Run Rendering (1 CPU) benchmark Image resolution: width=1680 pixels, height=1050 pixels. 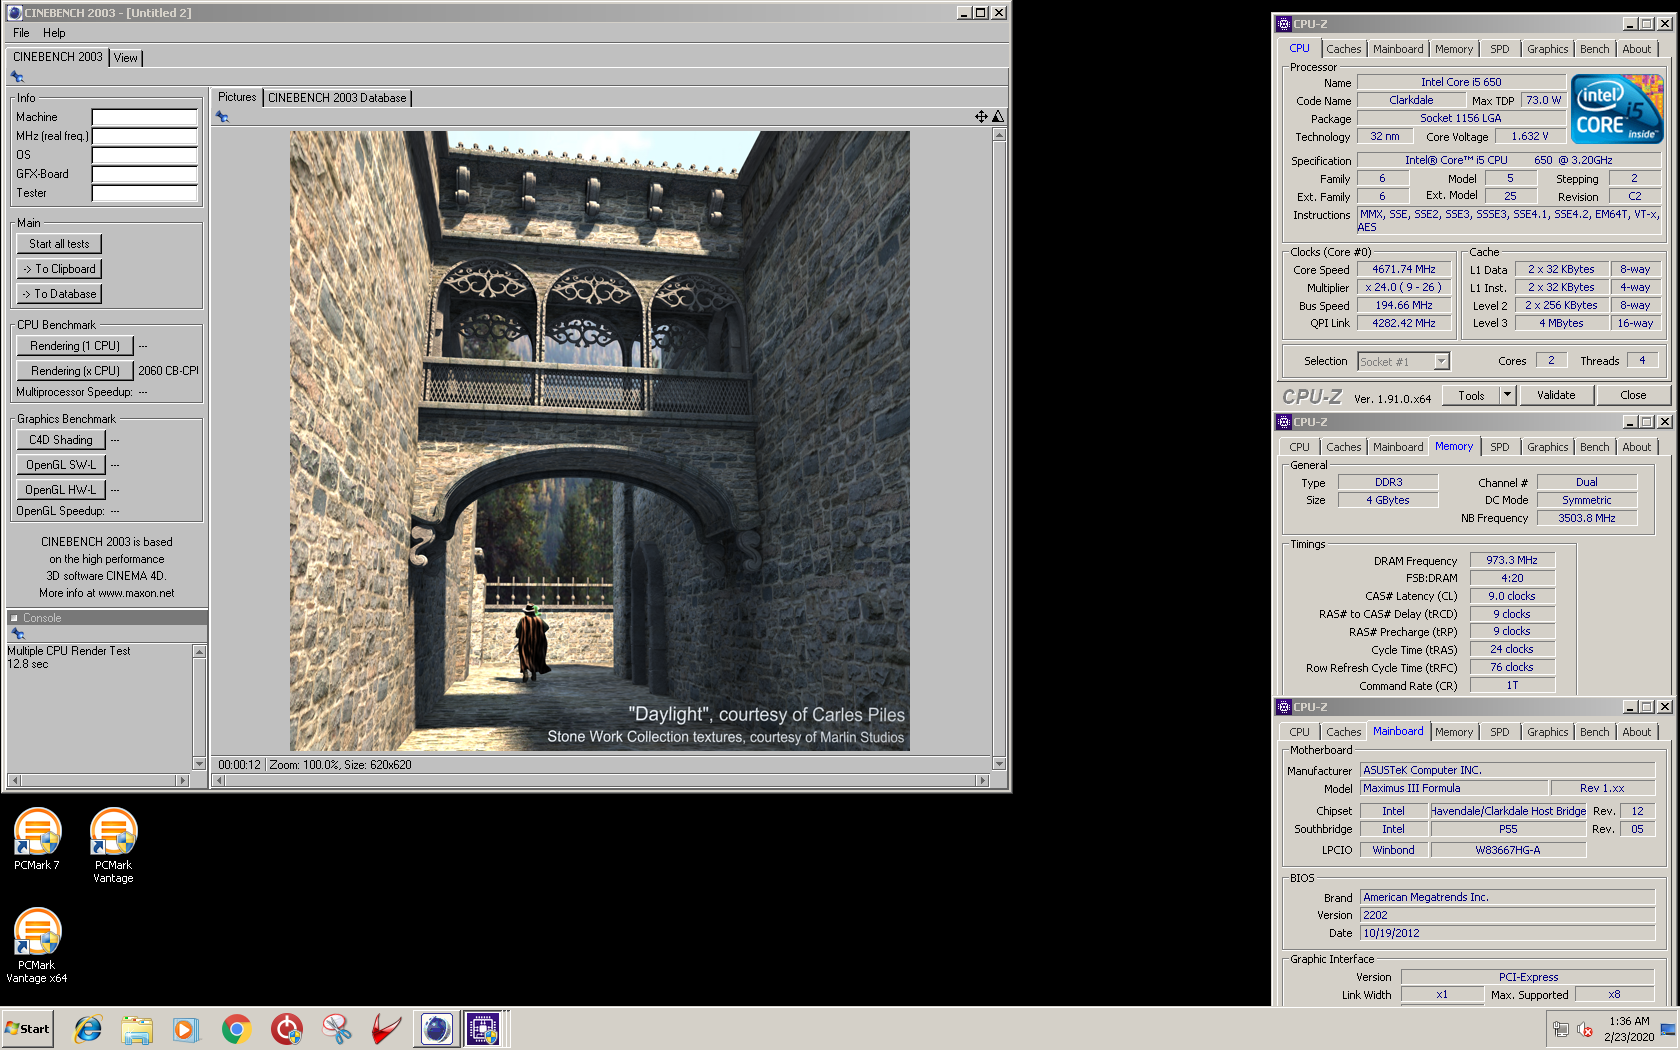[75, 346]
